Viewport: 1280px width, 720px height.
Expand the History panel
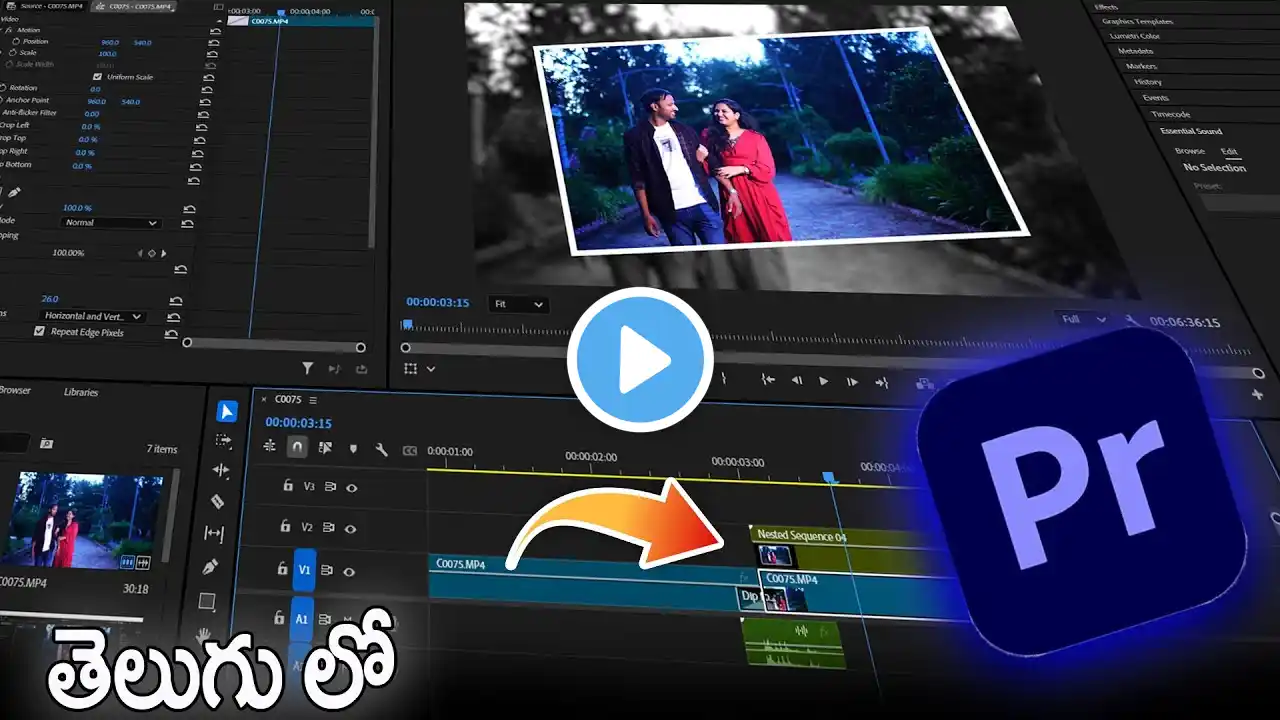tap(1147, 82)
